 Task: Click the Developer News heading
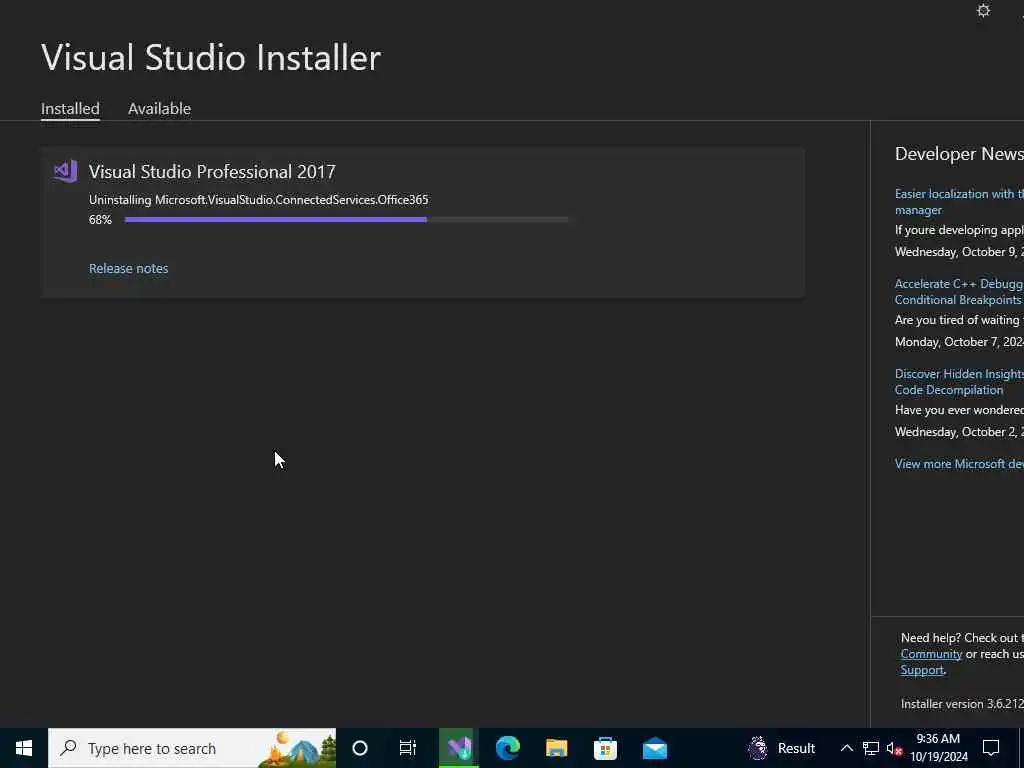(x=959, y=153)
